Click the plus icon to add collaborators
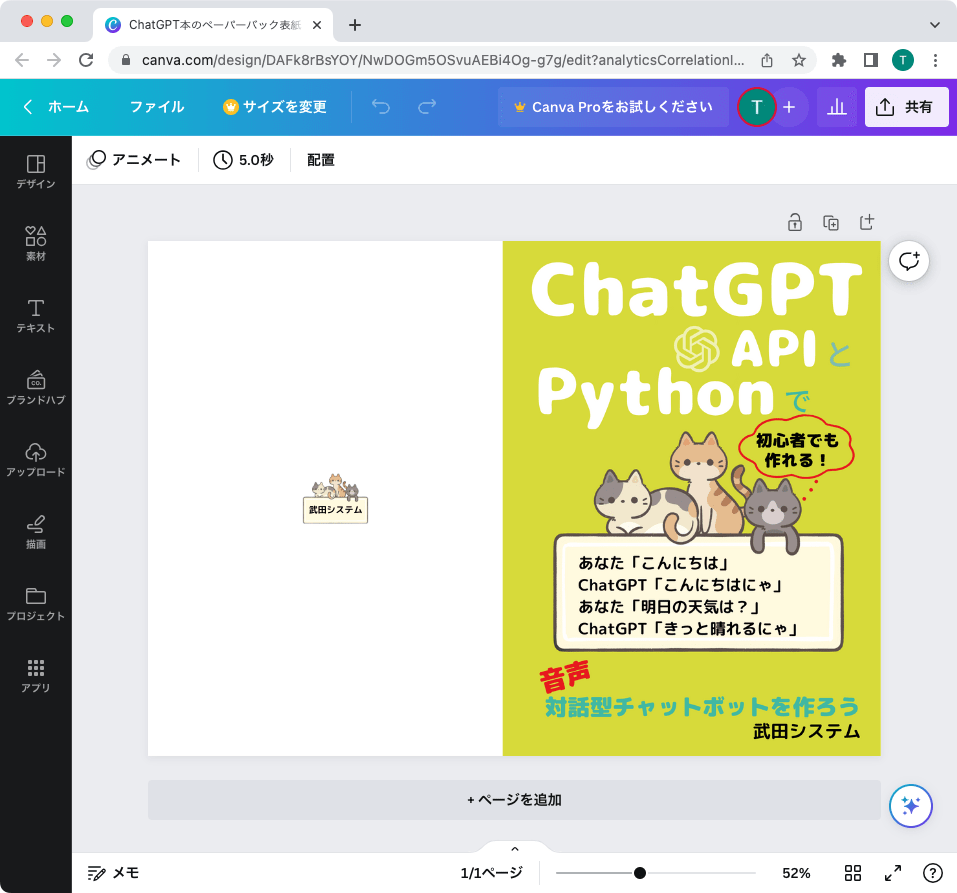957x893 pixels. tap(789, 107)
